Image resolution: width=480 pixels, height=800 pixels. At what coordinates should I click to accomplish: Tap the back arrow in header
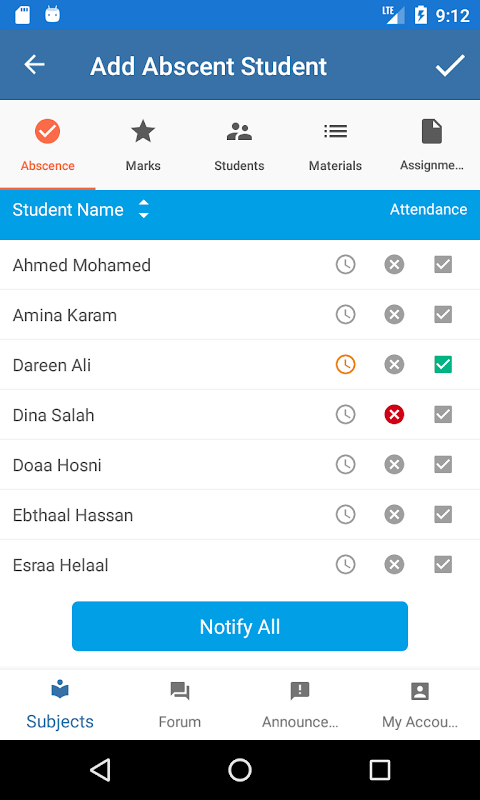click(35, 65)
